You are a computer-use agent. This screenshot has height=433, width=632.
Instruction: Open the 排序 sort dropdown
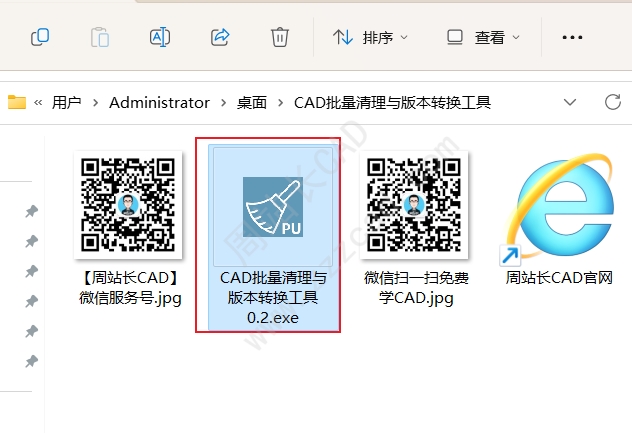pyautogui.click(x=370, y=37)
